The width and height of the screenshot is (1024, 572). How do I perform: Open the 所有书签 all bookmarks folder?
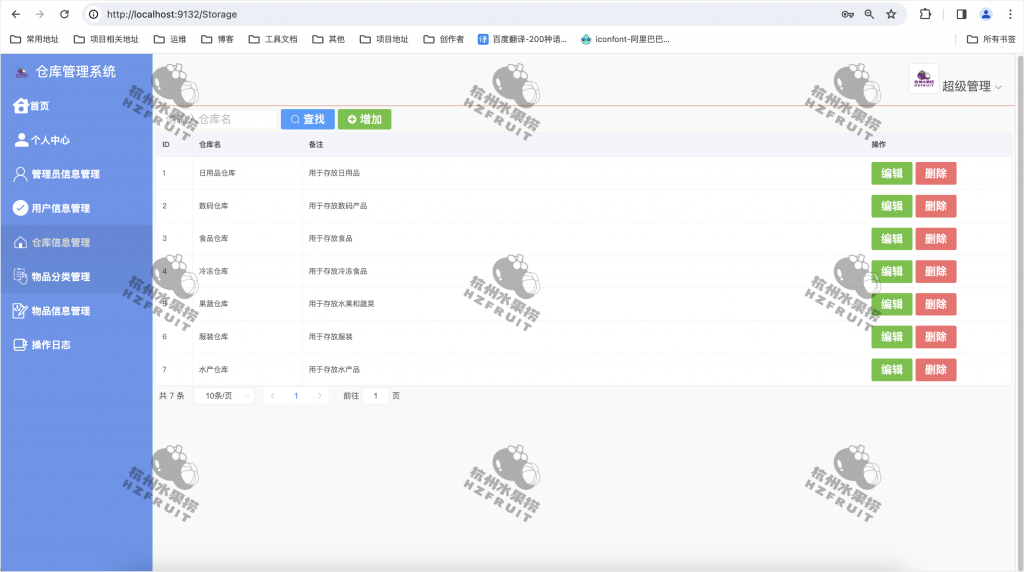[x=991, y=39]
